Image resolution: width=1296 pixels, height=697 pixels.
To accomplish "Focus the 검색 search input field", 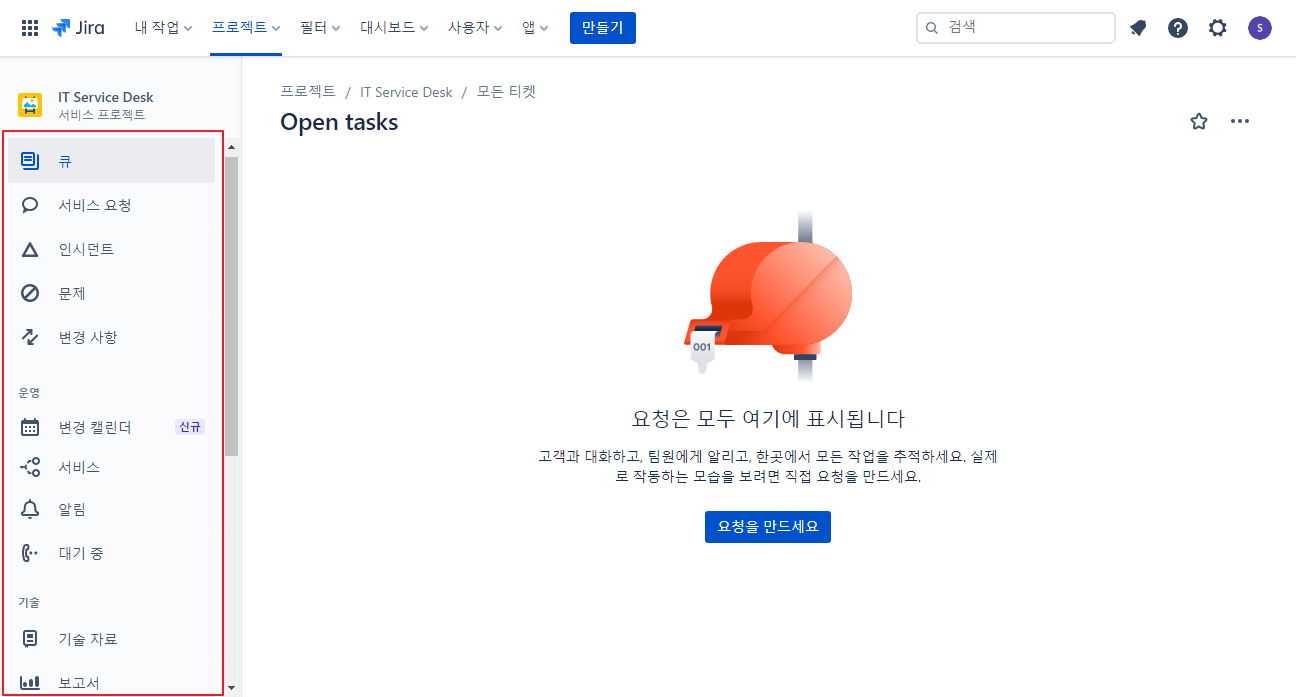I will pos(1016,28).
